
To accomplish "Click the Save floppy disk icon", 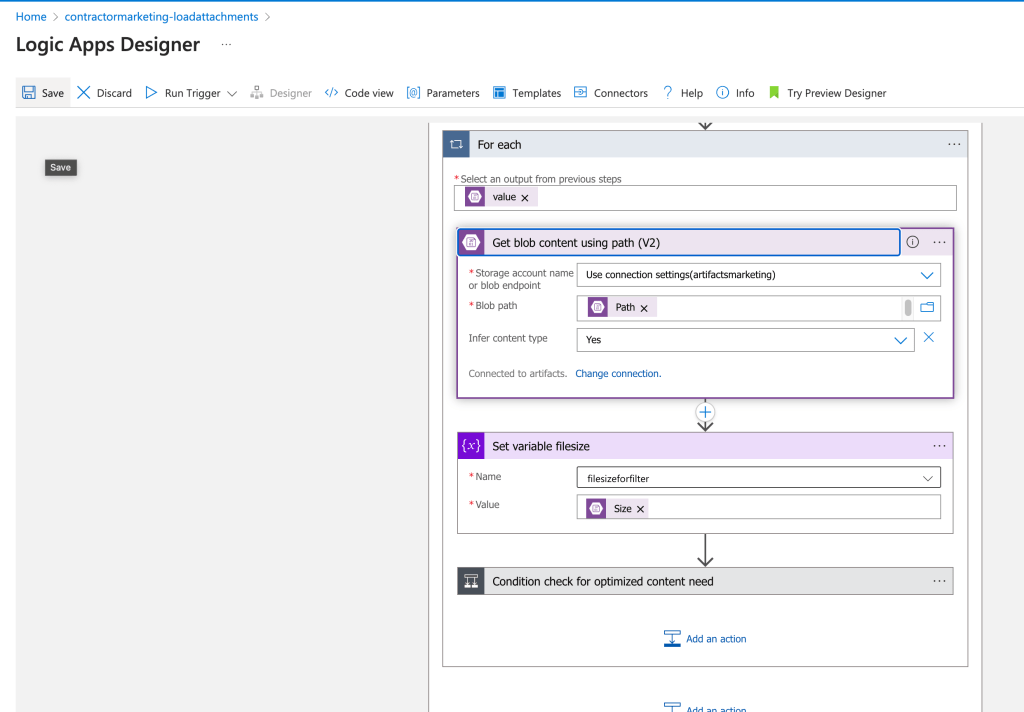I will (x=29, y=93).
